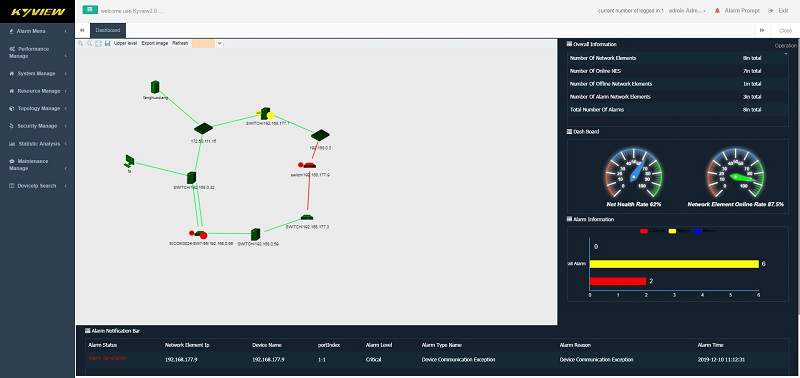Viewport: 800px width, 378px height.
Task: Fit the topology to the window
Action: 98,43
